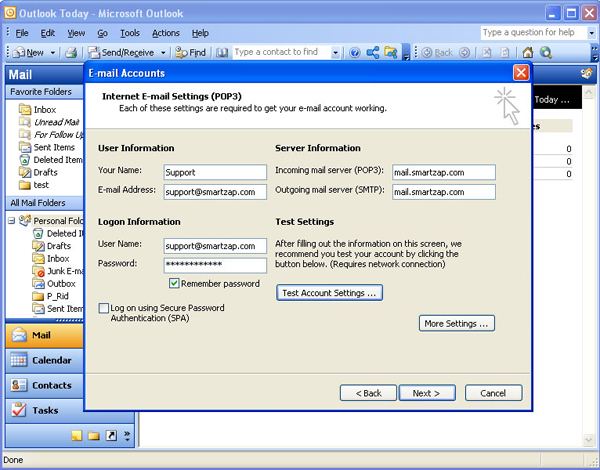Click the New mail item toolbar icon

pyautogui.click(x=28, y=52)
